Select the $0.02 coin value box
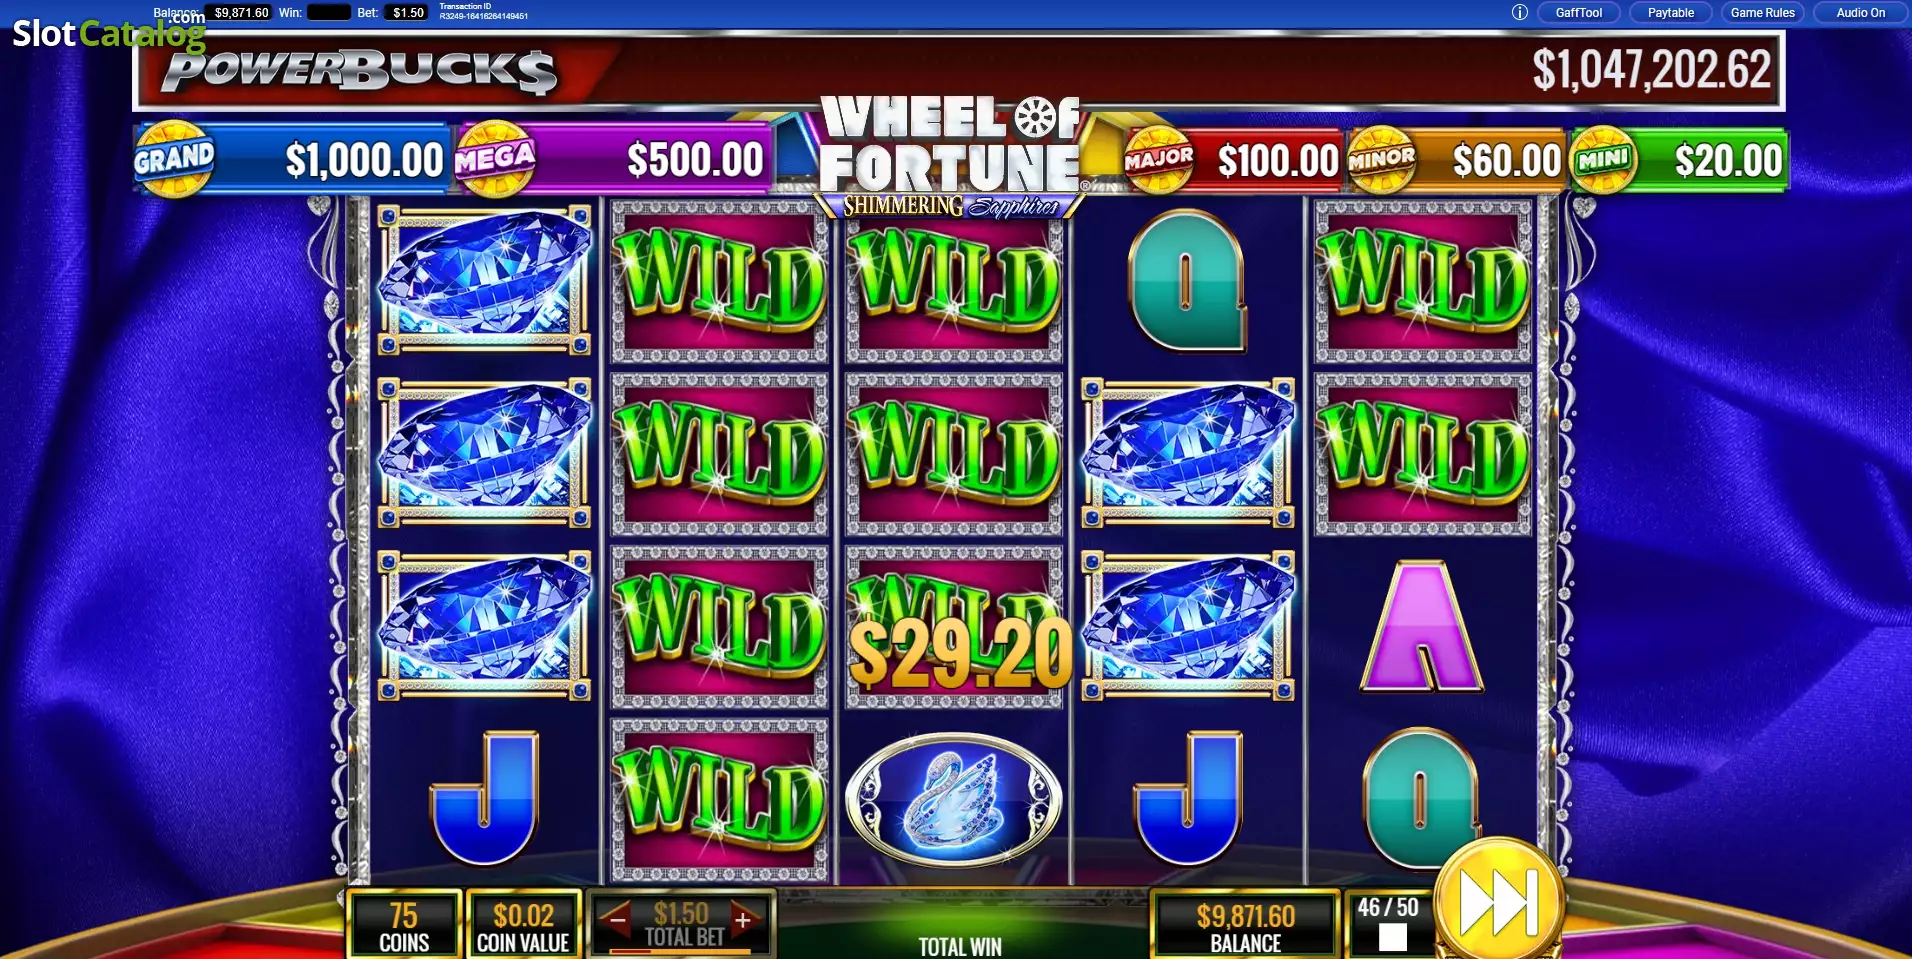 click(x=523, y=926)
